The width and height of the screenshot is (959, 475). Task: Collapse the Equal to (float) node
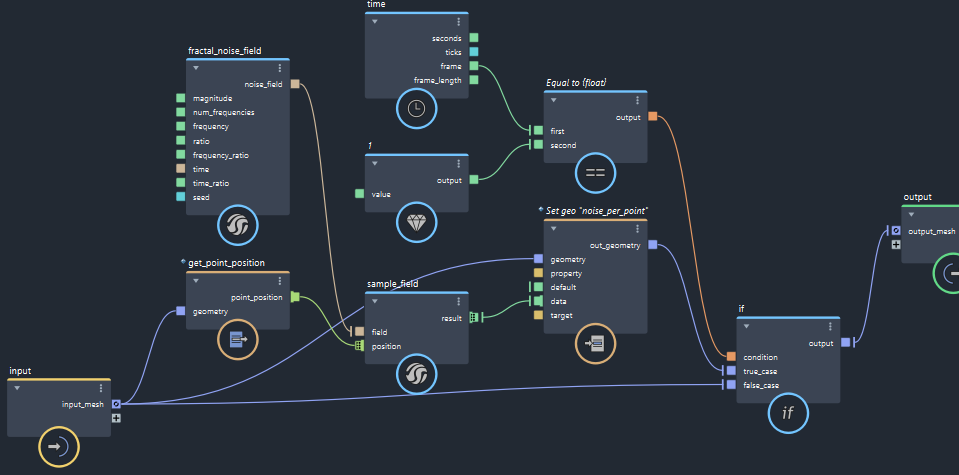pyautogui.click(x=554, y=100)
